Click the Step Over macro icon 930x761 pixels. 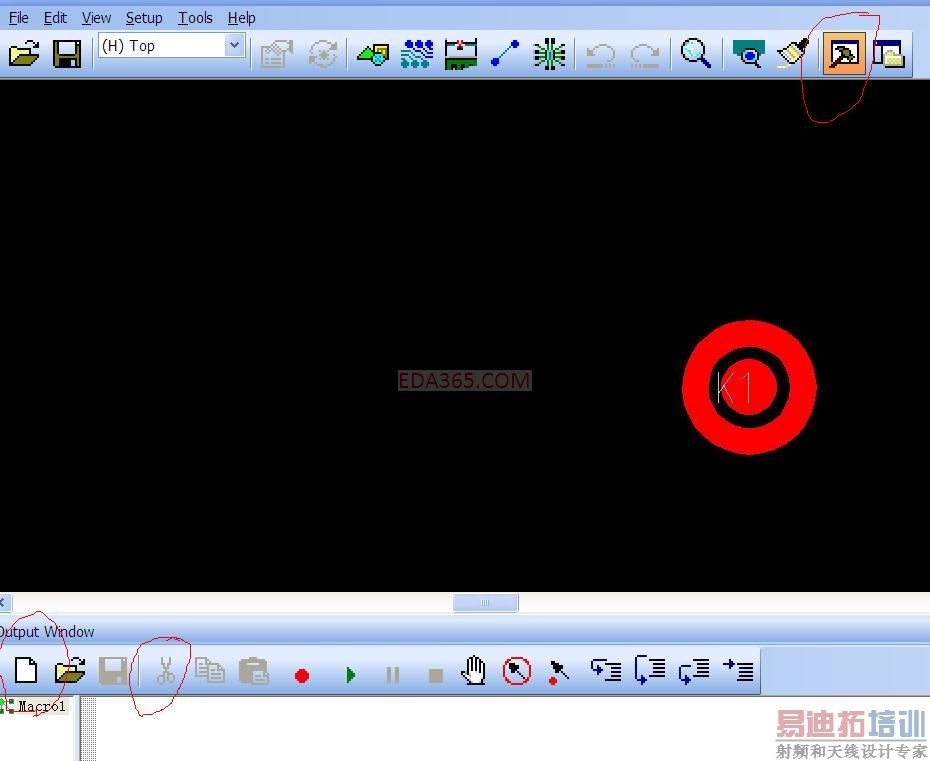point(649,670)
